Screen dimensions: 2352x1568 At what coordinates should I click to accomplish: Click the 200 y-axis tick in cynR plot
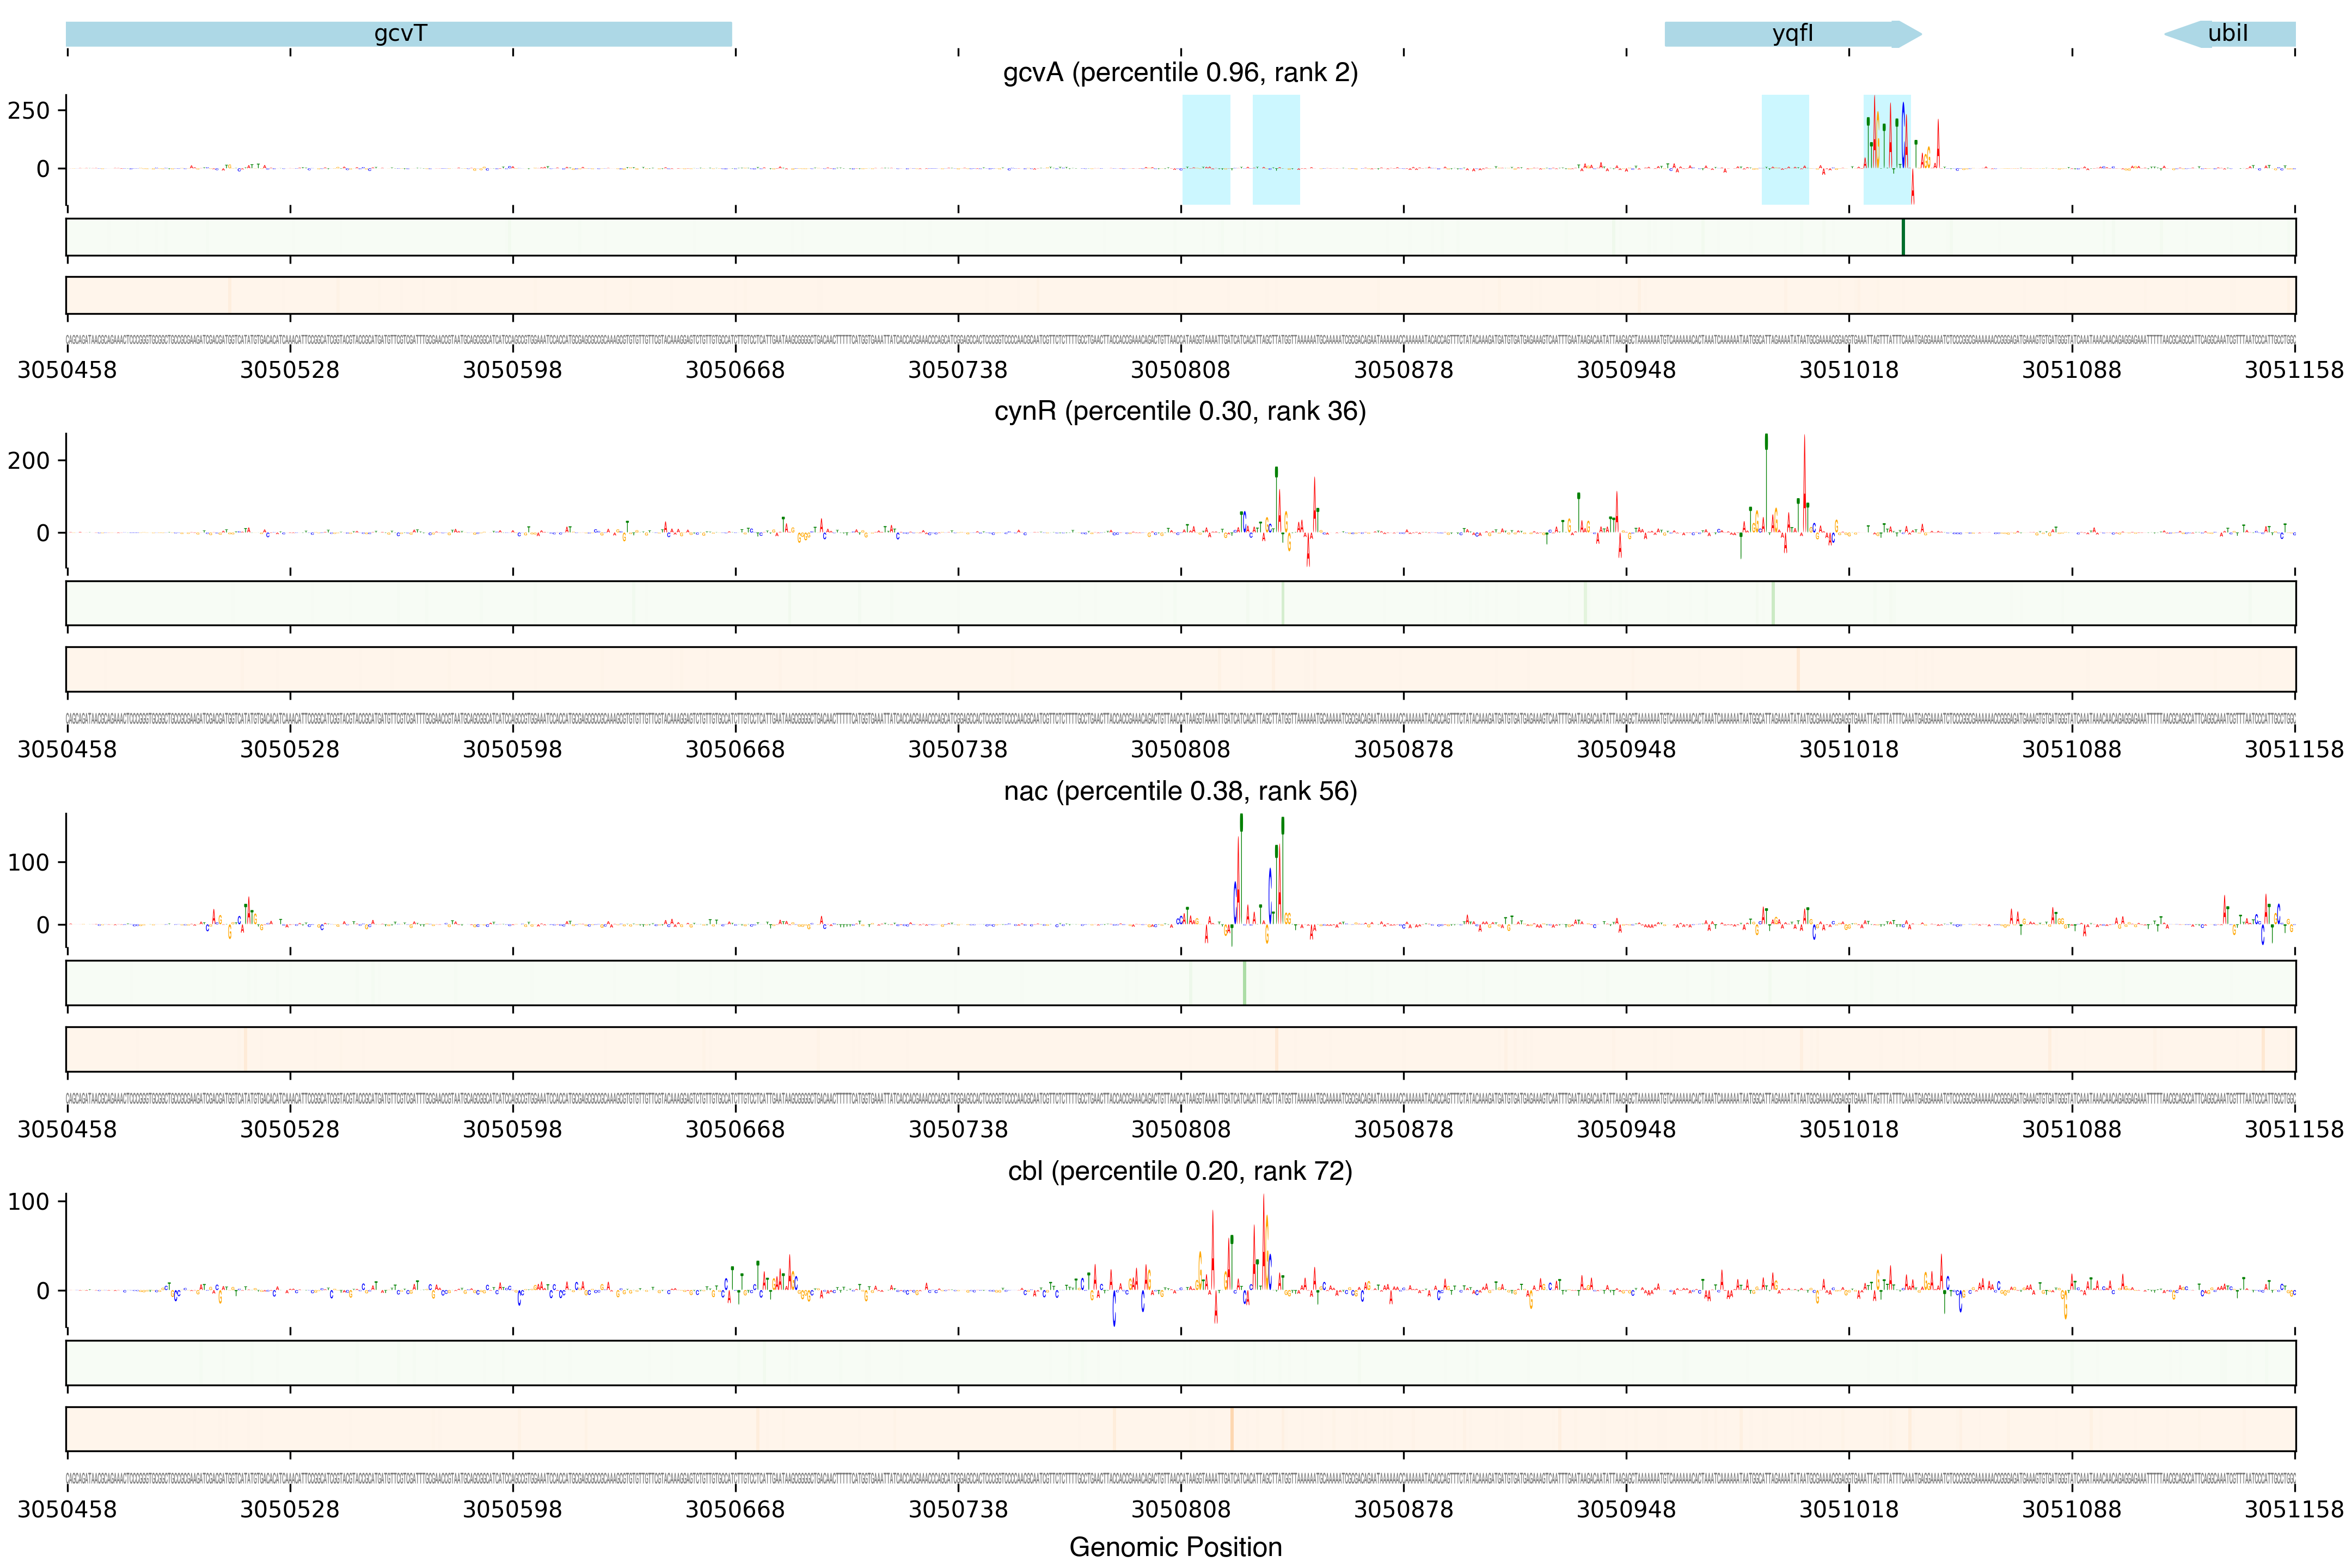28,461
